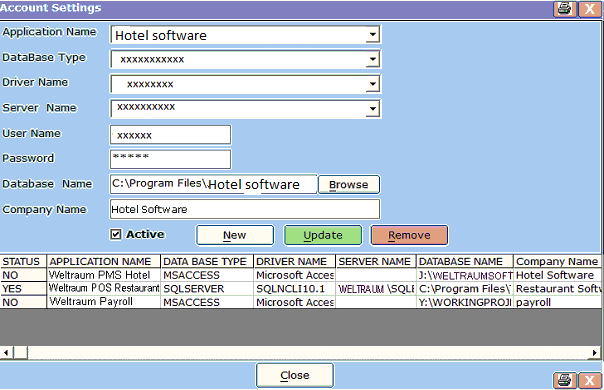Click the DATABASE NAME column header
This screenshot has height=390, width=604.
465,261
